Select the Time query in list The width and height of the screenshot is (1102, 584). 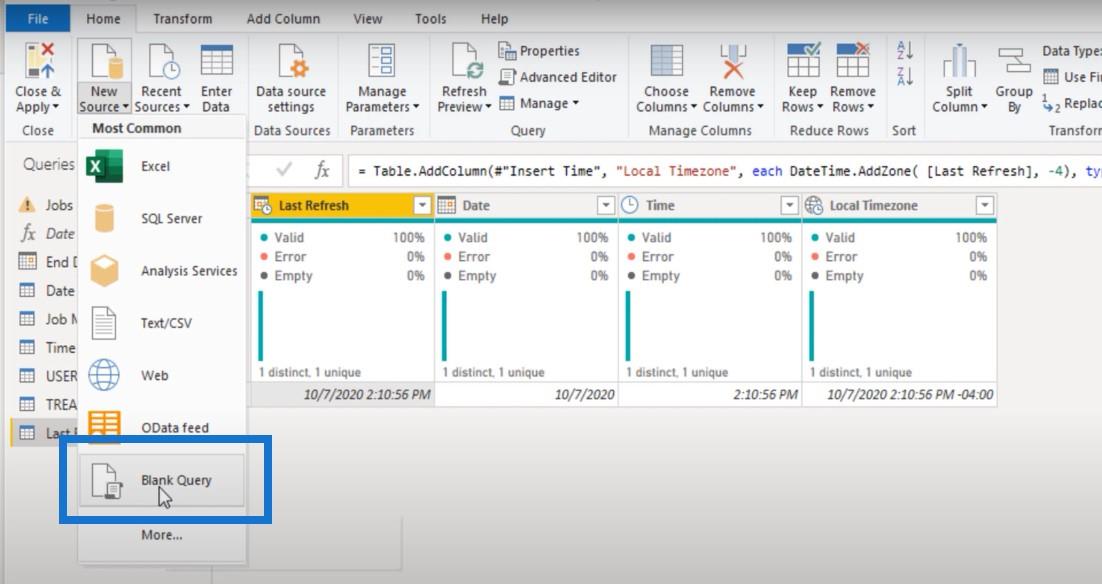(x=45, y=347)
